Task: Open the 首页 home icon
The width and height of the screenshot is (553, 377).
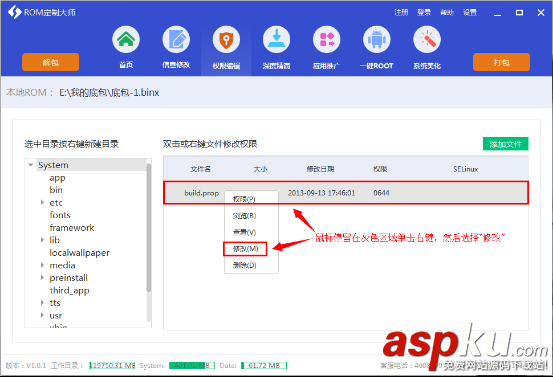Action: click(x=126, y=39)
